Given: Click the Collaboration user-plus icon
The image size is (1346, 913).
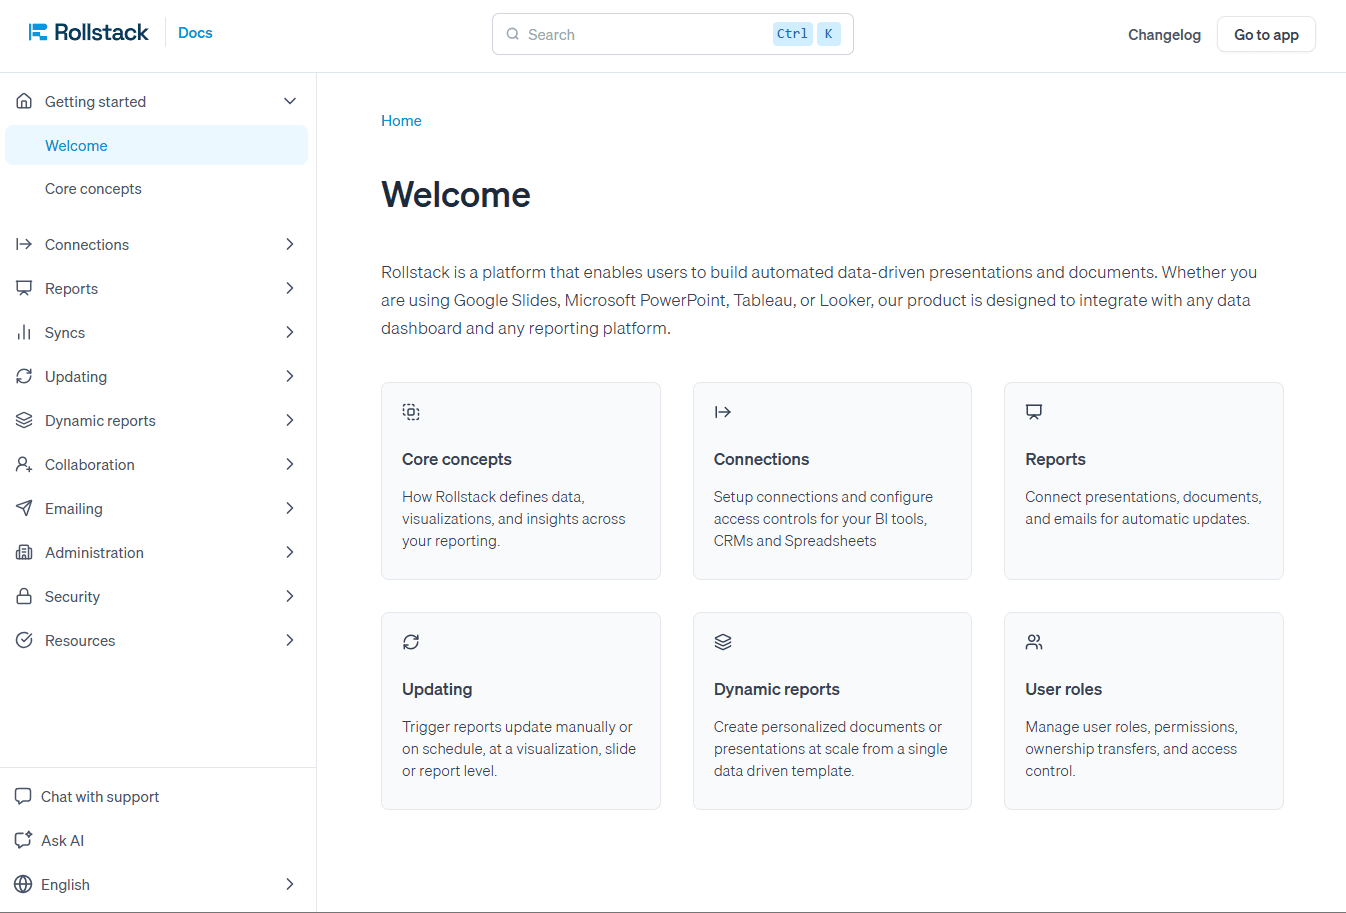Looking at the screenshot, I should pos(24,464).
